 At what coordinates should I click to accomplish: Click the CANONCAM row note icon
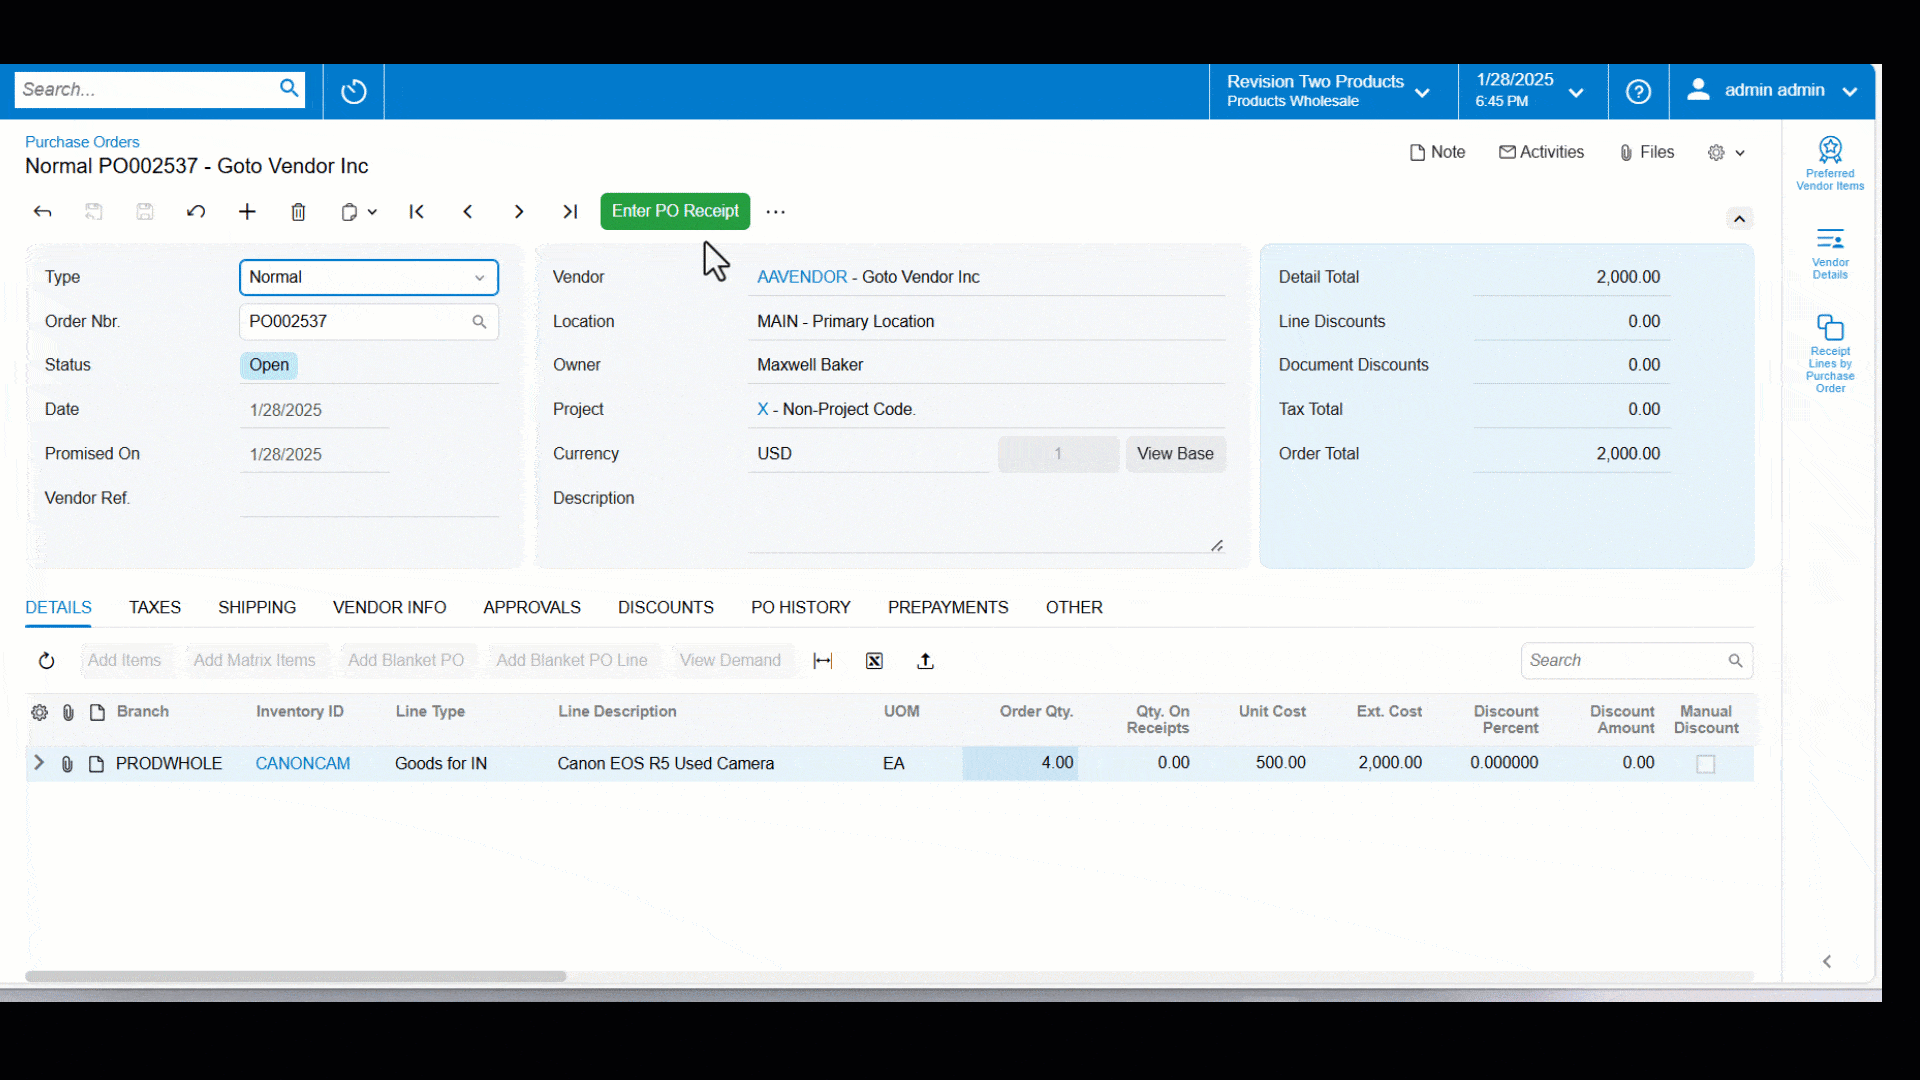(x=96, y=764)
